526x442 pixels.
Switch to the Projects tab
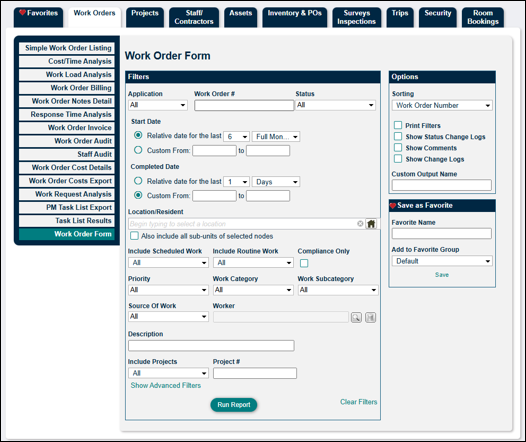145,17
